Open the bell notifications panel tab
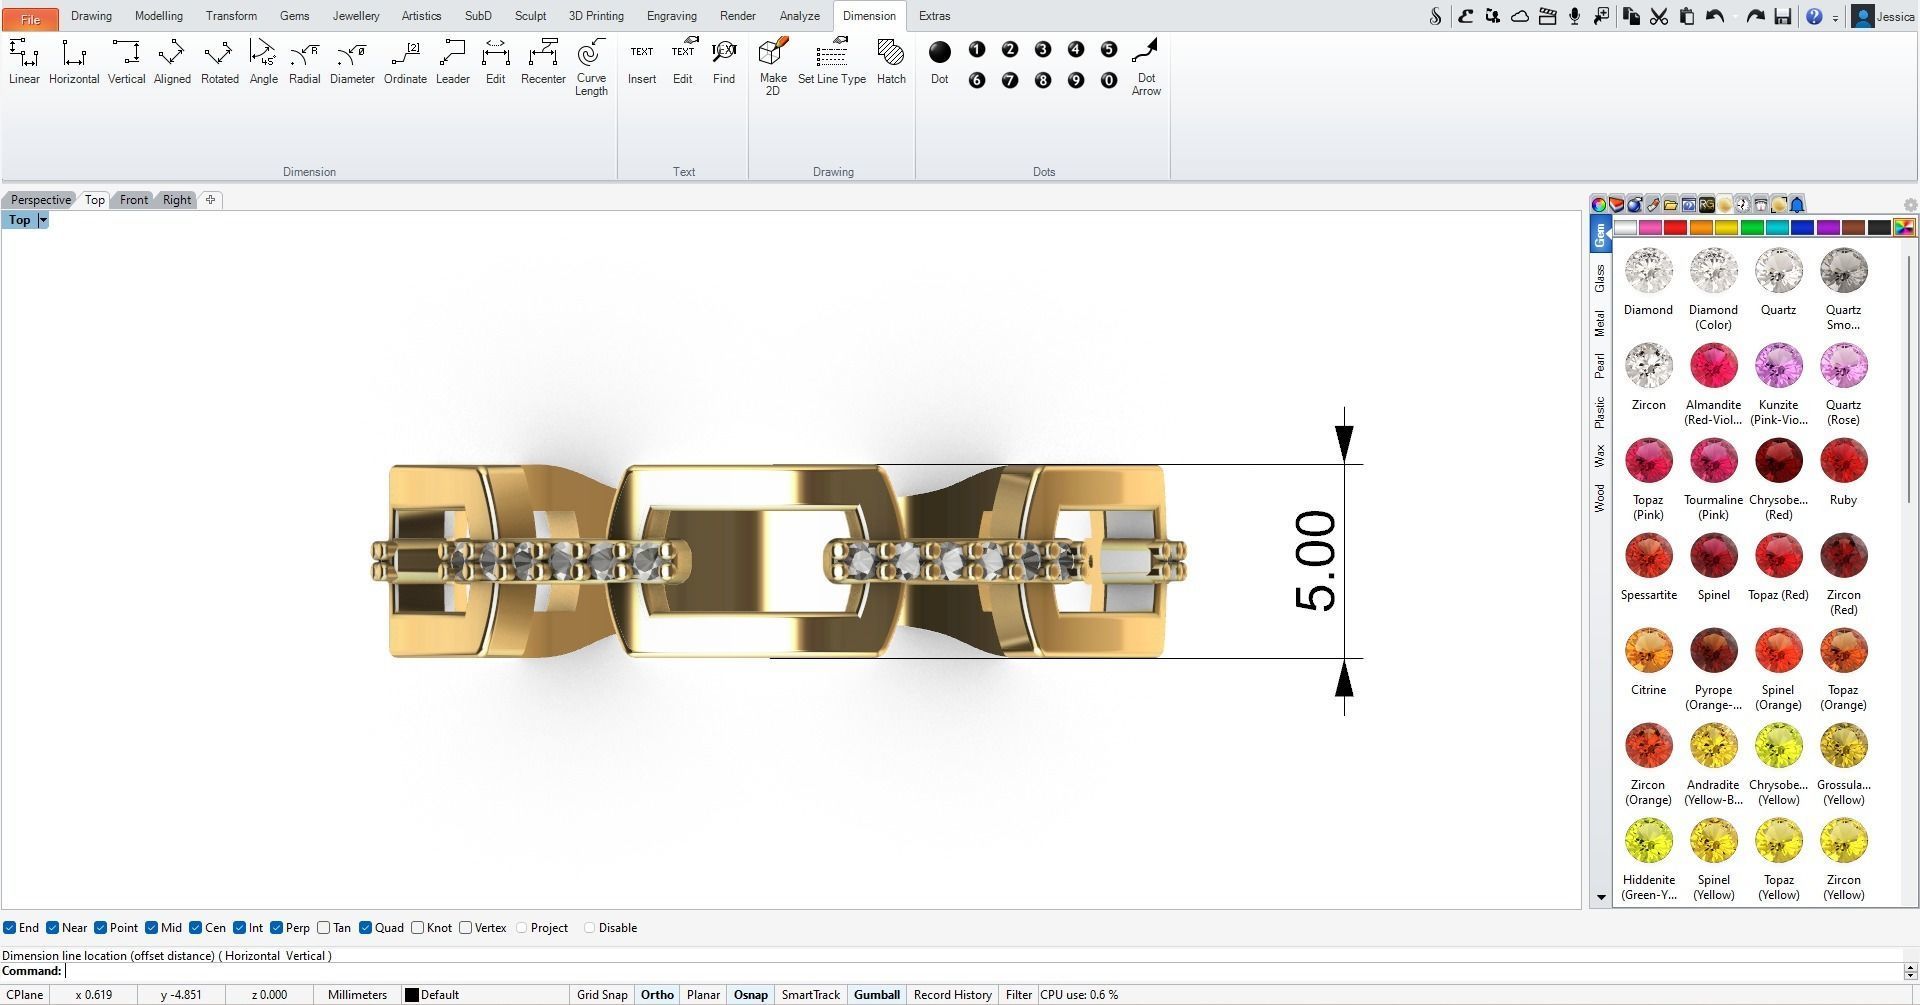Viewport: 1920px width, 1005px height. [x=1797, y=204]
